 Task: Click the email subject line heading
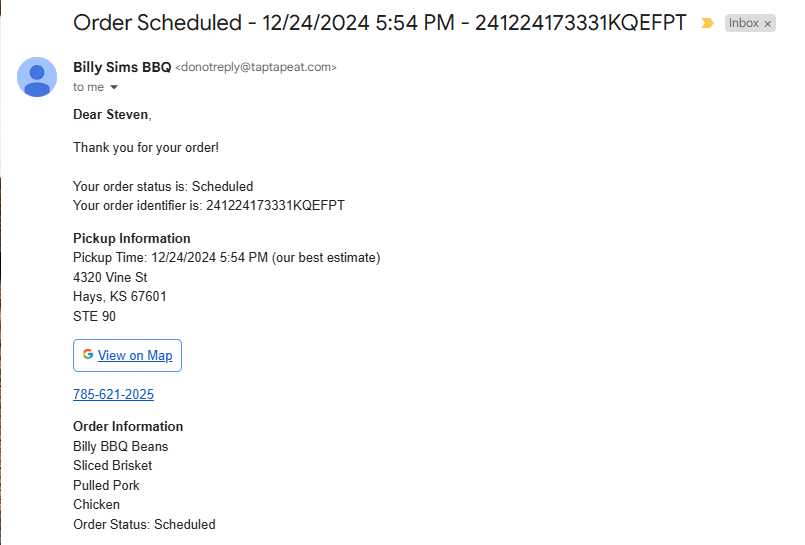[x=380, y=23]
